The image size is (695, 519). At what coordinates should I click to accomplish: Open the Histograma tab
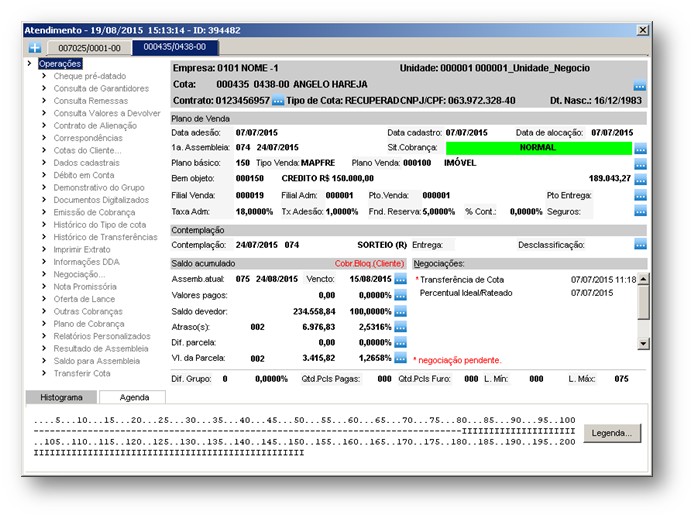click(61, 397)
